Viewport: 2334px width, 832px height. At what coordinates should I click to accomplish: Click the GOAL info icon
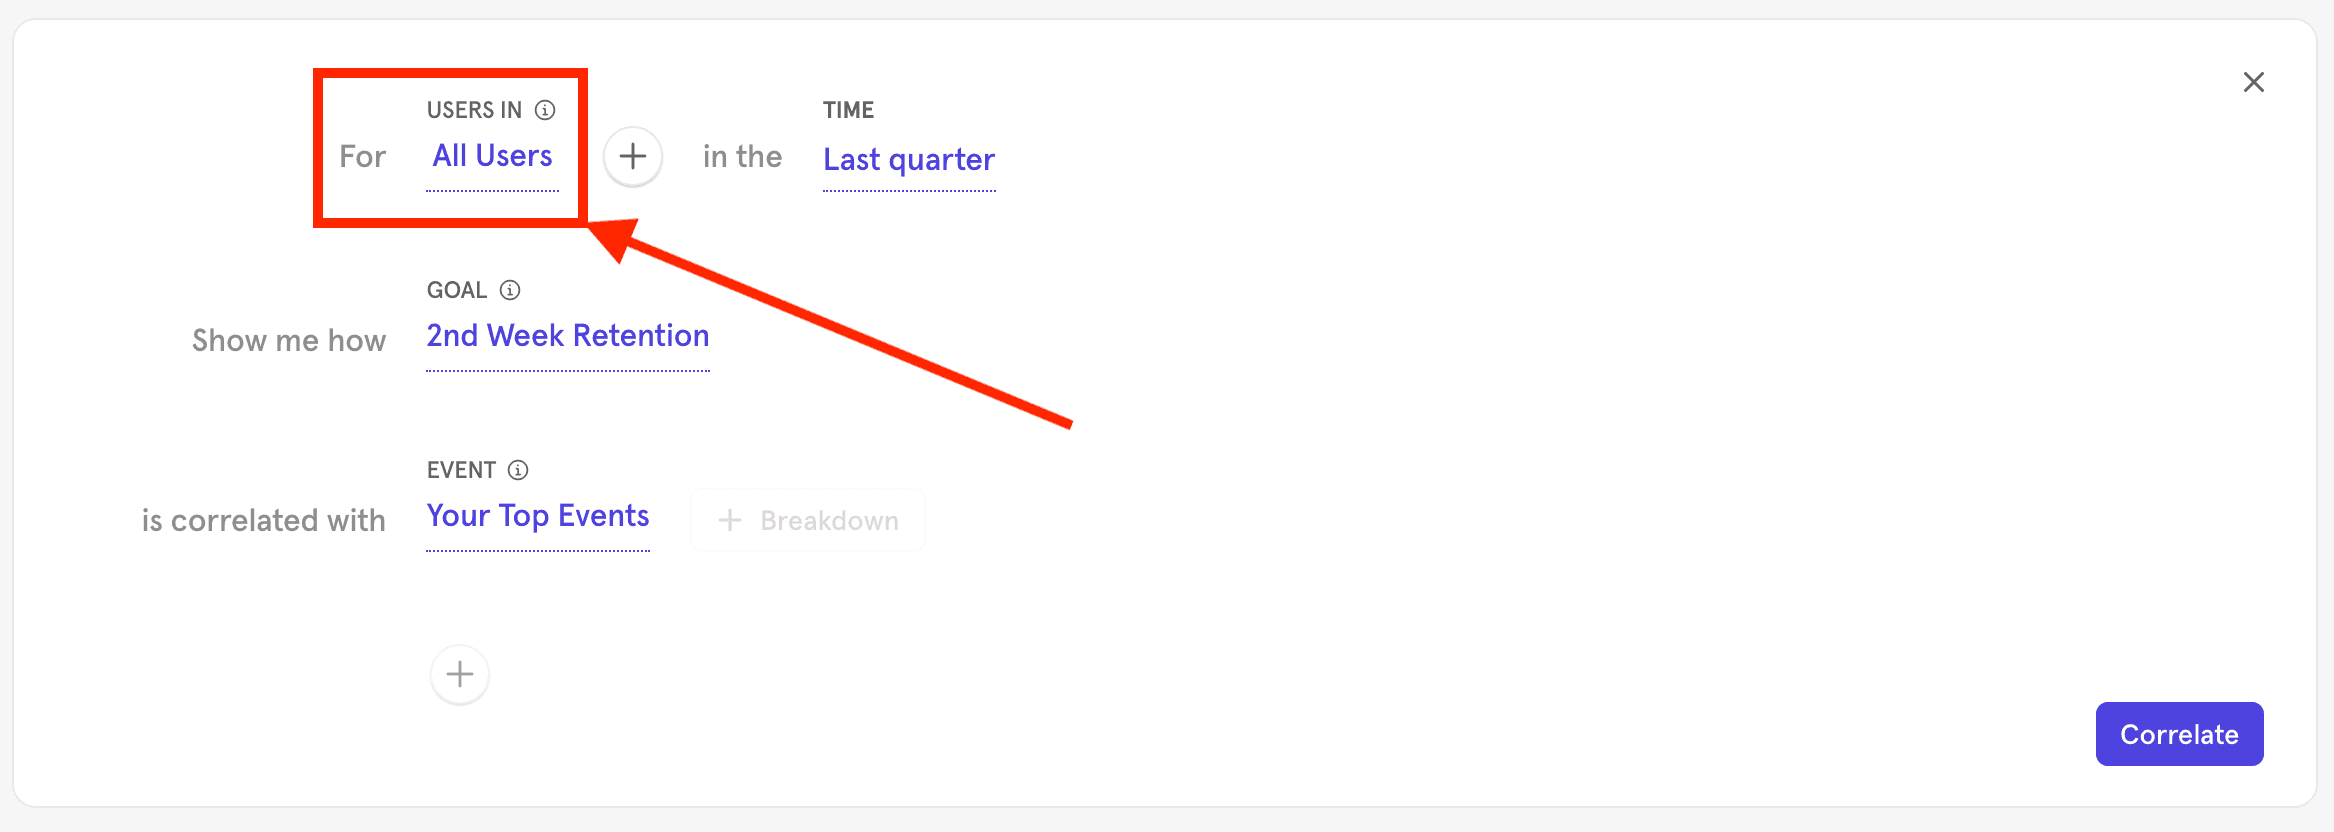click(510, 290)
